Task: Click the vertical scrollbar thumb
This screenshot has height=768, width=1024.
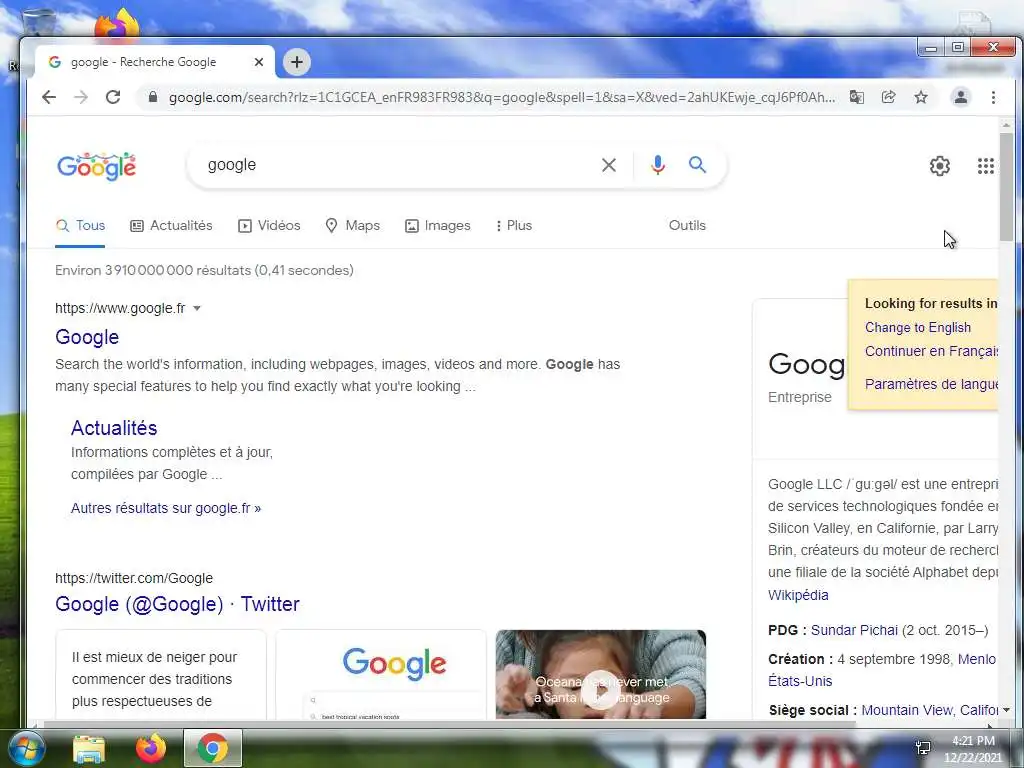Action: tap(1006, 187)
